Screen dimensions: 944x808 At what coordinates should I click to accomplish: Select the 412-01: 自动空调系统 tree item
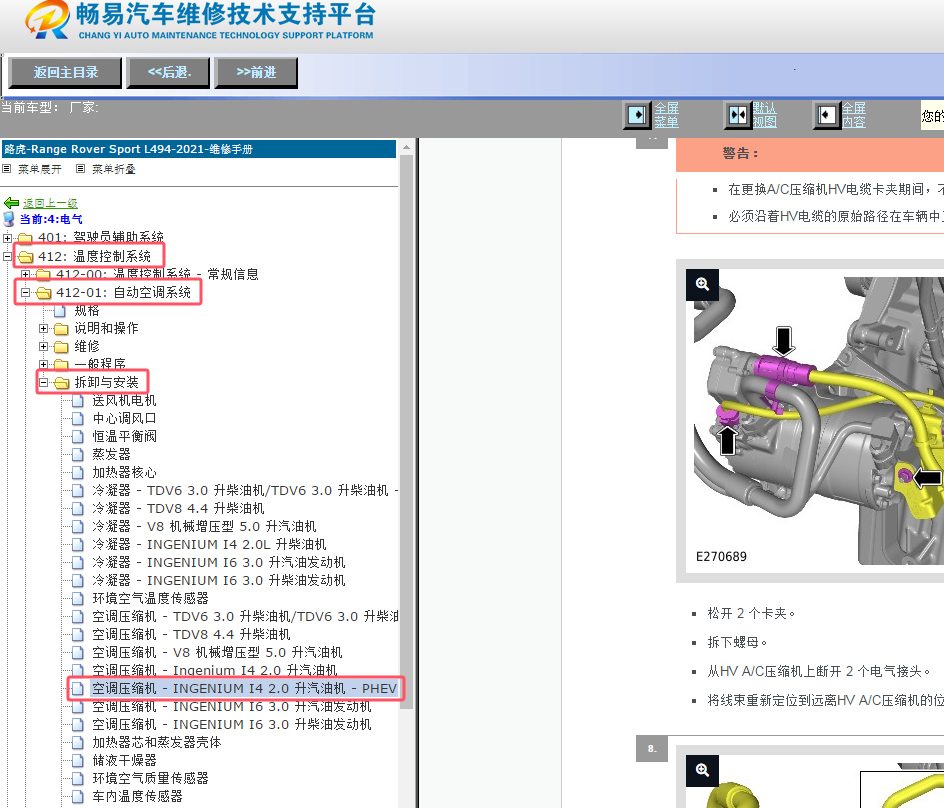pos(123,293)
